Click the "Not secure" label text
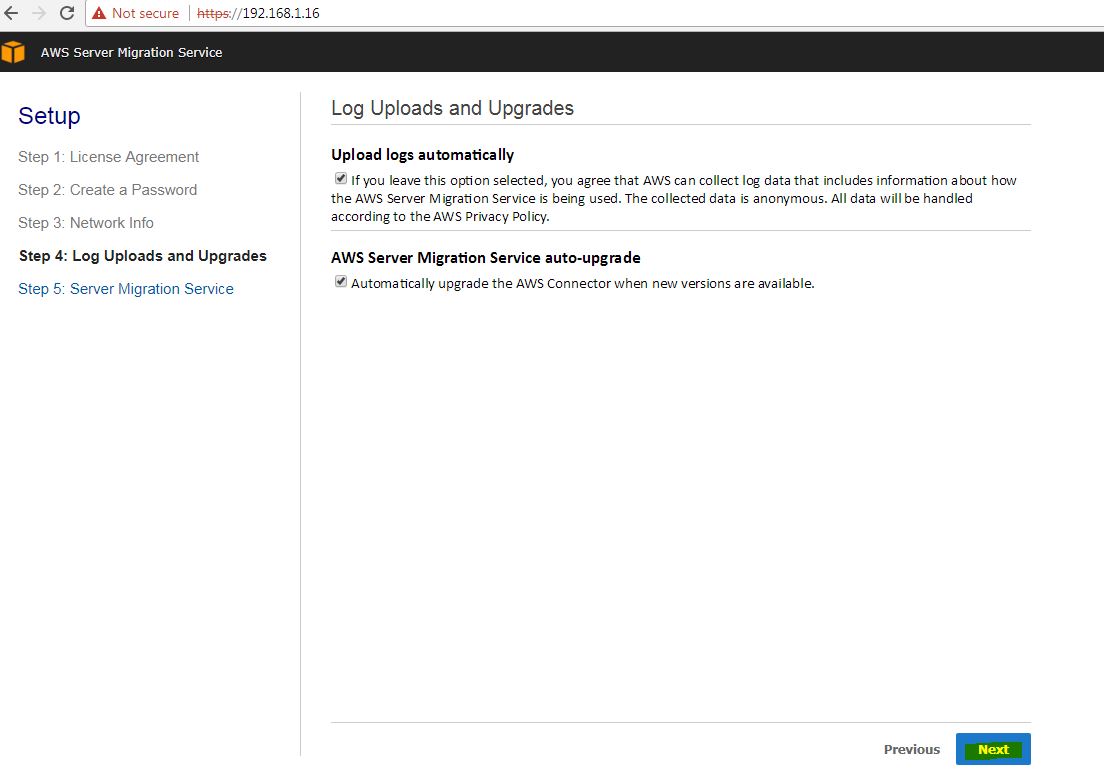Viewport: 1104px width, 779px height. tap(145, 13)
